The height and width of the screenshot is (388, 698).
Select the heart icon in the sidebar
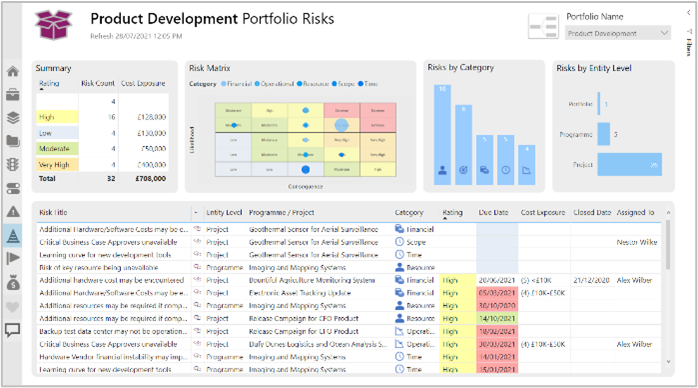click(x=13, y=307)
